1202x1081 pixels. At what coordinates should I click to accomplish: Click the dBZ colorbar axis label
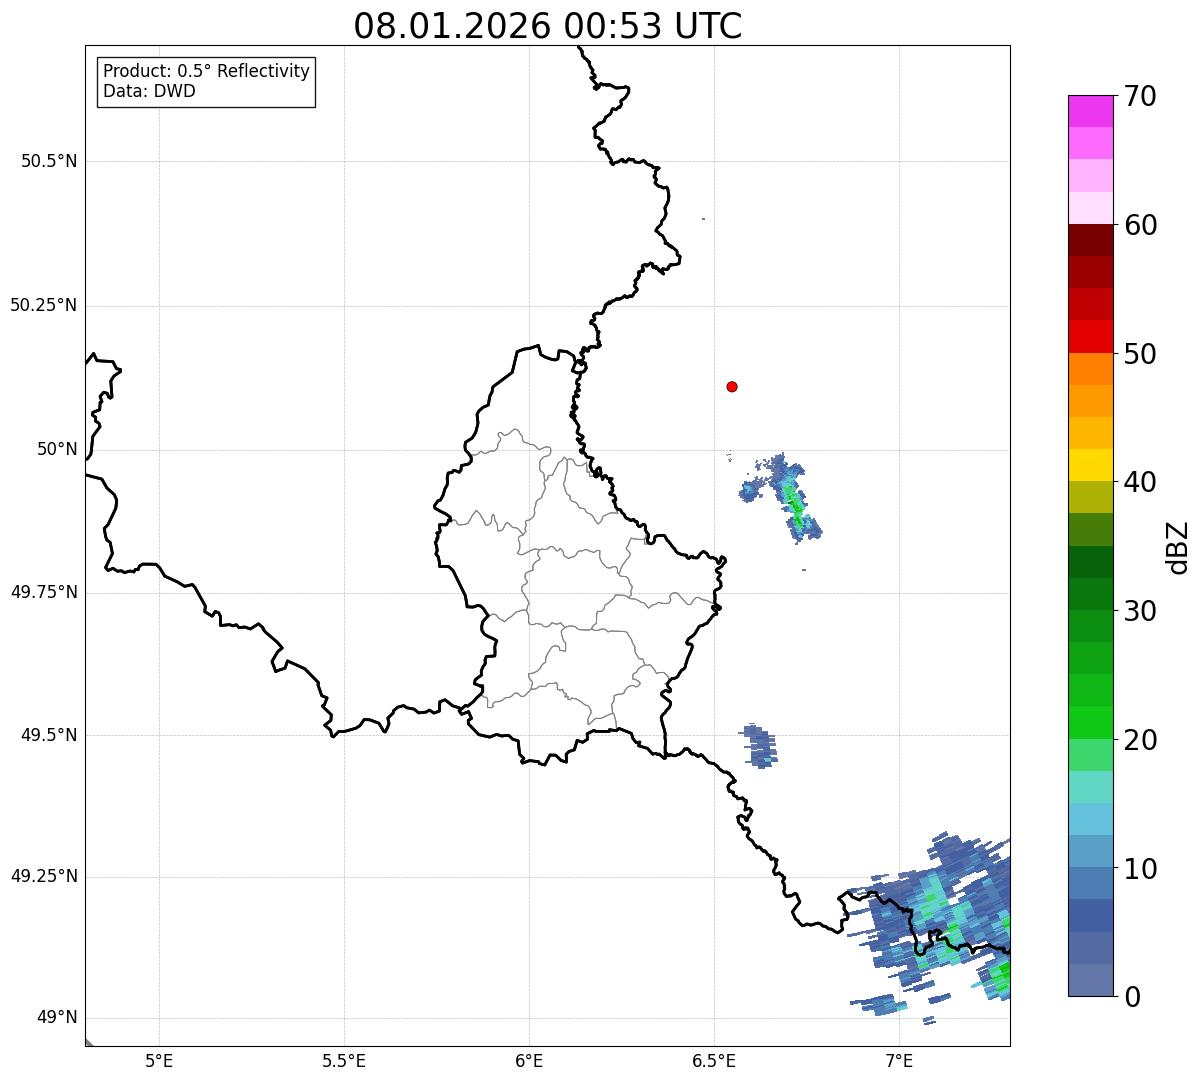point(1178,547)
